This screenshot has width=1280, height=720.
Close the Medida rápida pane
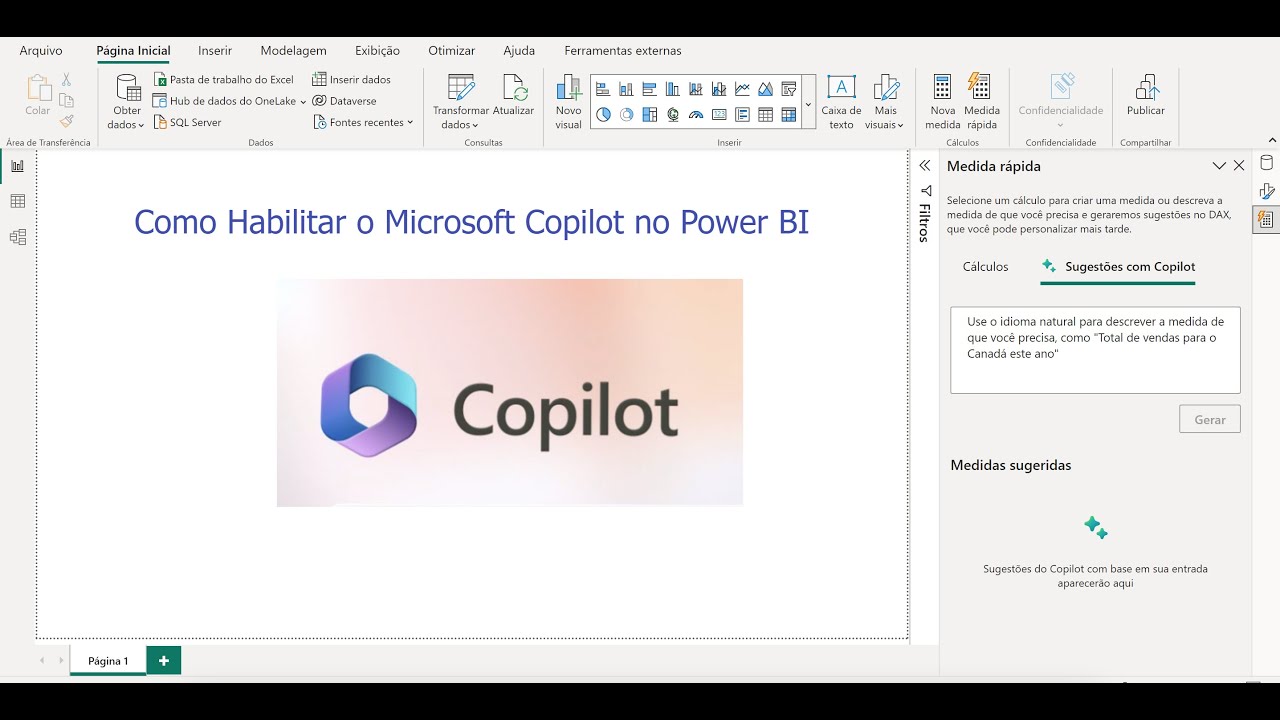pos(1239,166)
